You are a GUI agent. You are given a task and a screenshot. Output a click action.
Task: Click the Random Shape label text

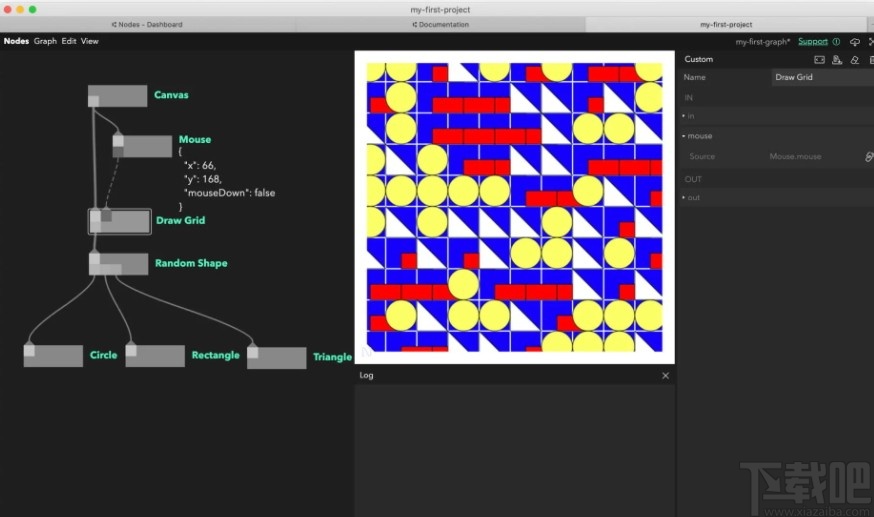click(191, 263)
